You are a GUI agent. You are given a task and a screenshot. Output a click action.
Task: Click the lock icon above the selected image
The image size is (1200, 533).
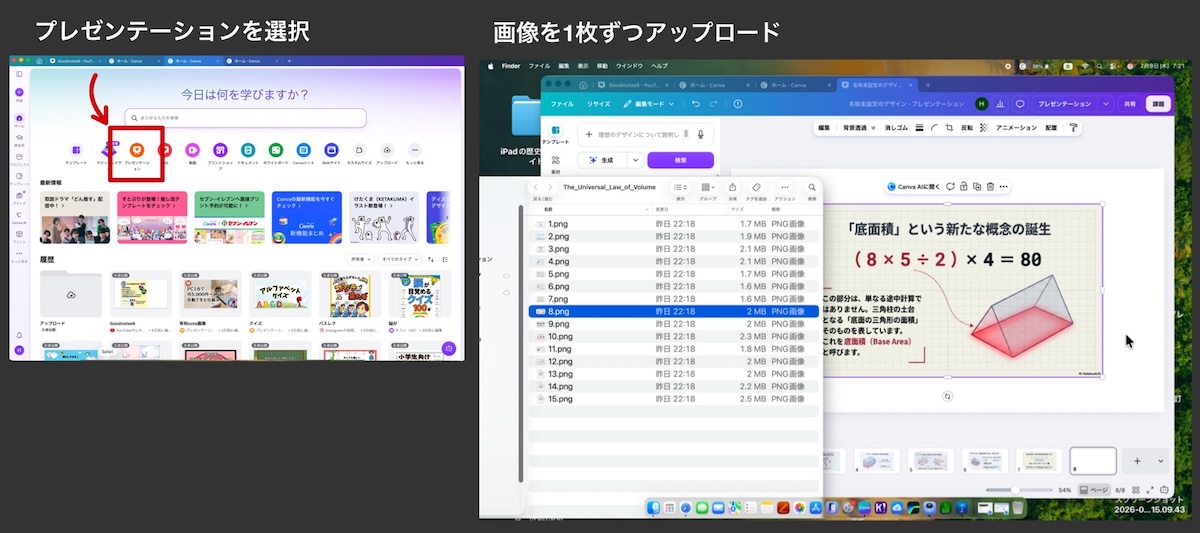963,186
